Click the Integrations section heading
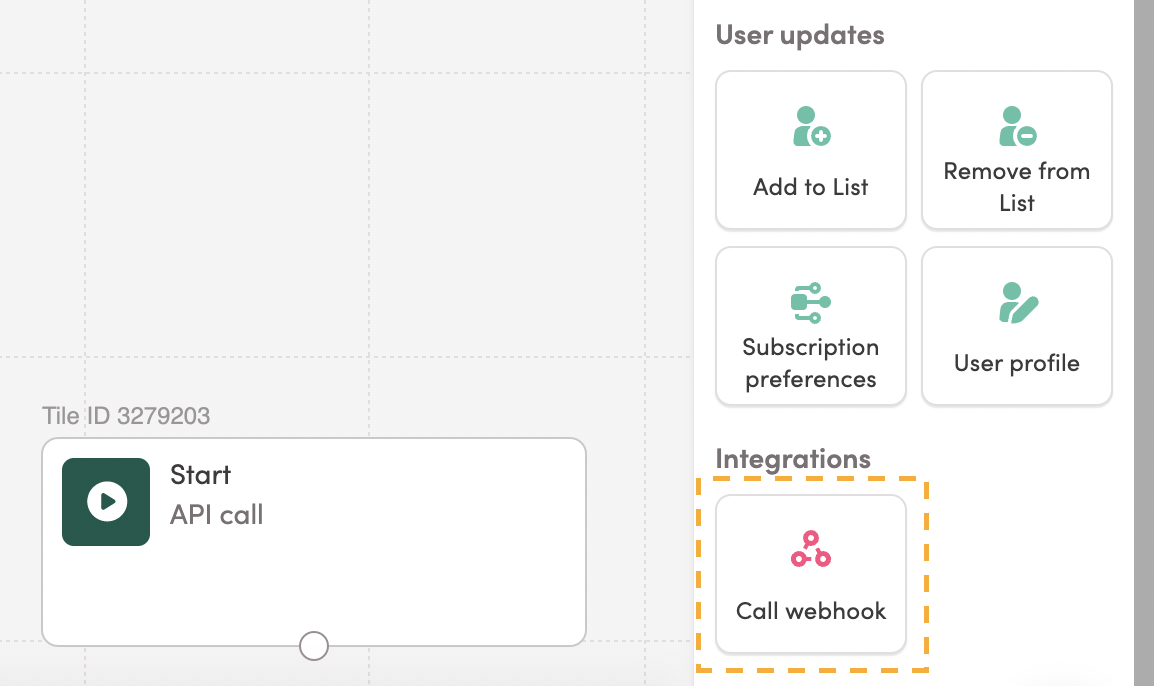This screenshot has width=1154, height=686. [793, 459]
